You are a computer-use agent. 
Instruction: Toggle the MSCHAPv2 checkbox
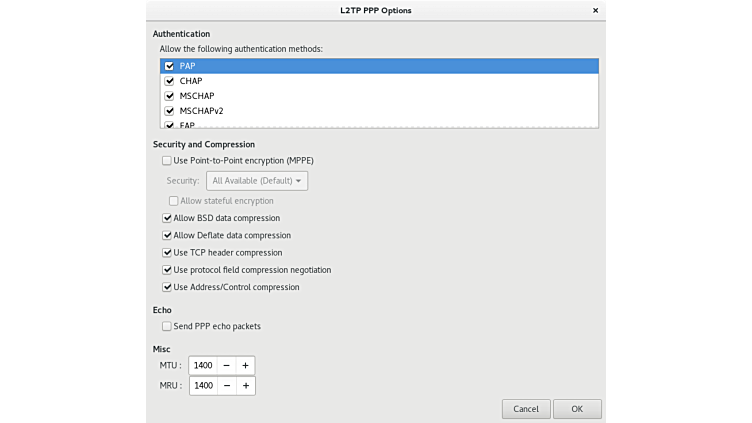tap(170, 111)
